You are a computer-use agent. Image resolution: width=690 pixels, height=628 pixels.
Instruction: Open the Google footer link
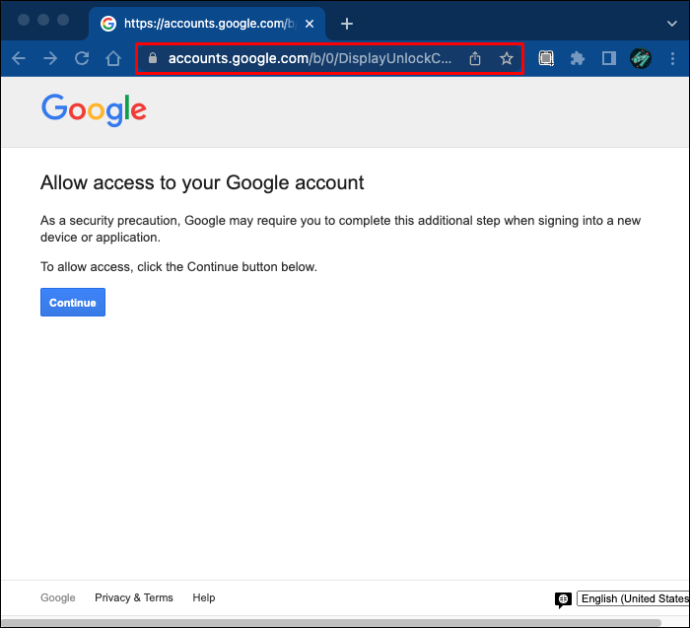point(58,598)
